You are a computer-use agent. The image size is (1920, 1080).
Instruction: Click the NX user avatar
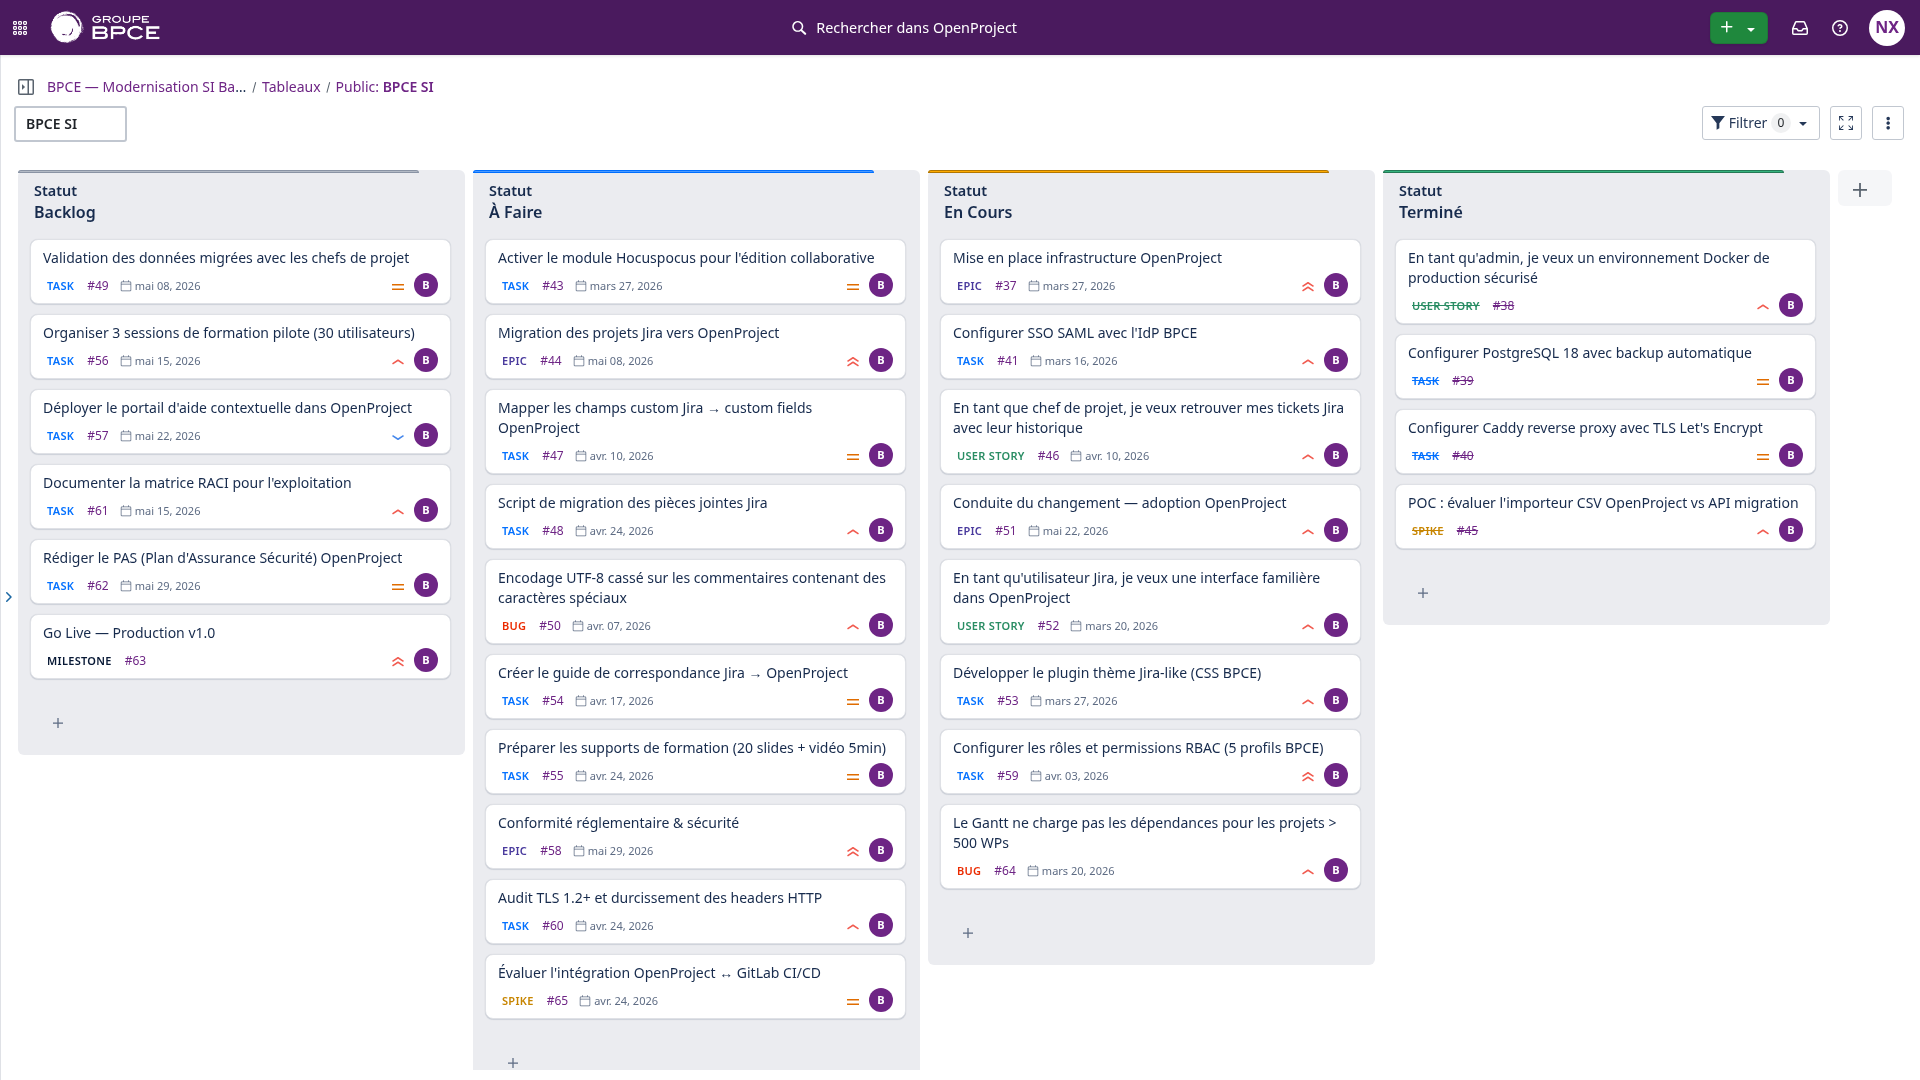1887,27
